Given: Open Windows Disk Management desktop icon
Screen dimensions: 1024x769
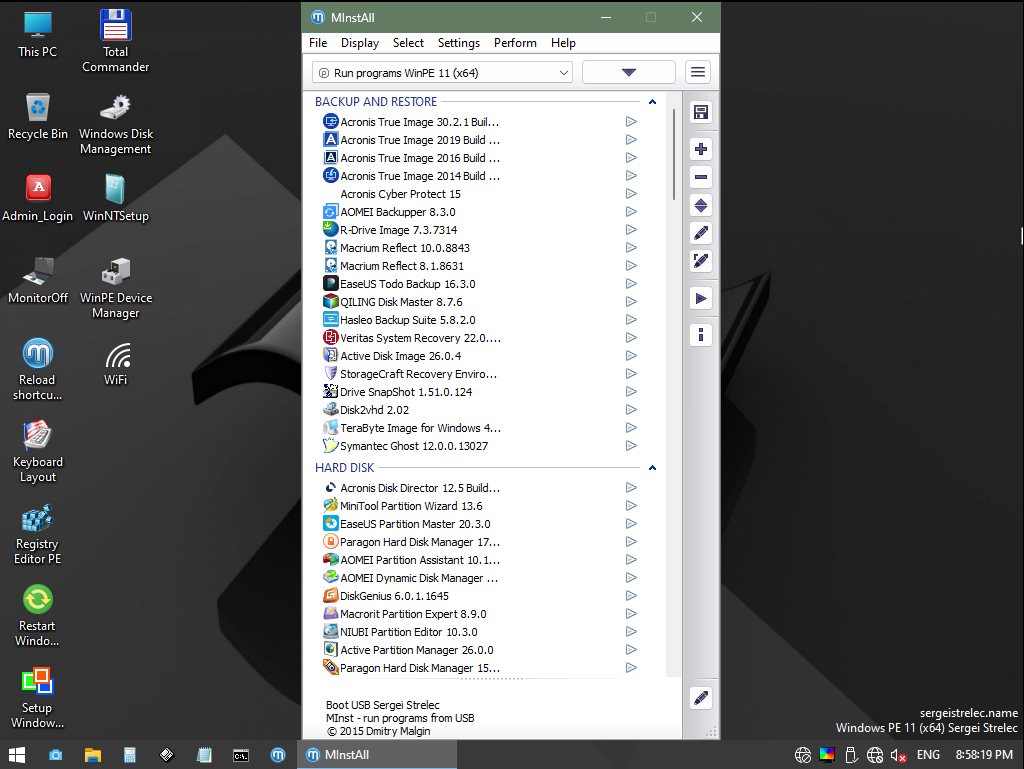Looking at the screenshot, I should (116, 124).
